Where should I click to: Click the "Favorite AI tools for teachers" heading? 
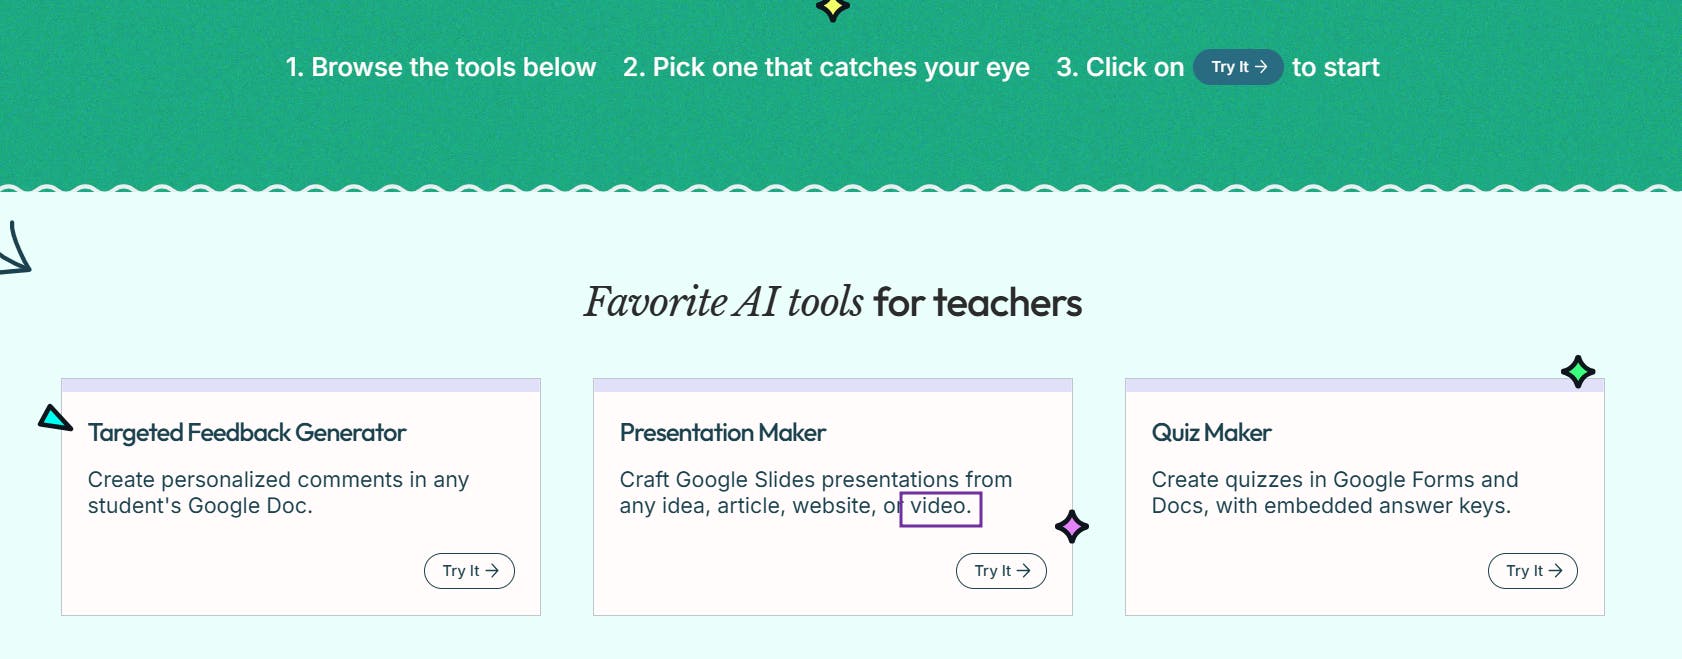(833, 302)
